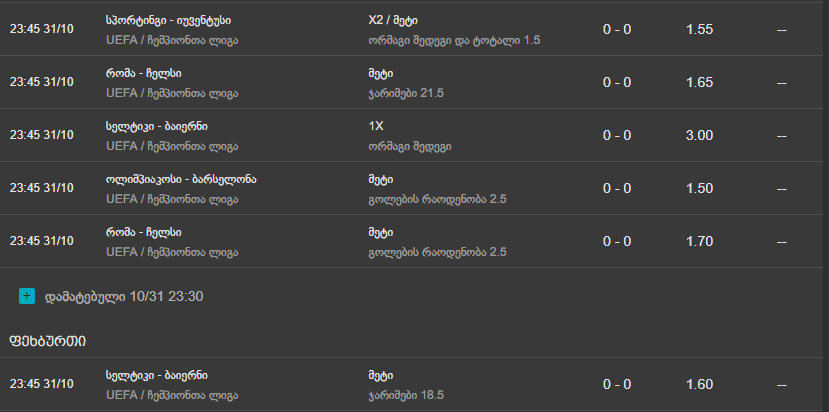This screenshot has width=829, height=412.
Task: Click the 1.60 odds value
Action: (x=700, y=385)
